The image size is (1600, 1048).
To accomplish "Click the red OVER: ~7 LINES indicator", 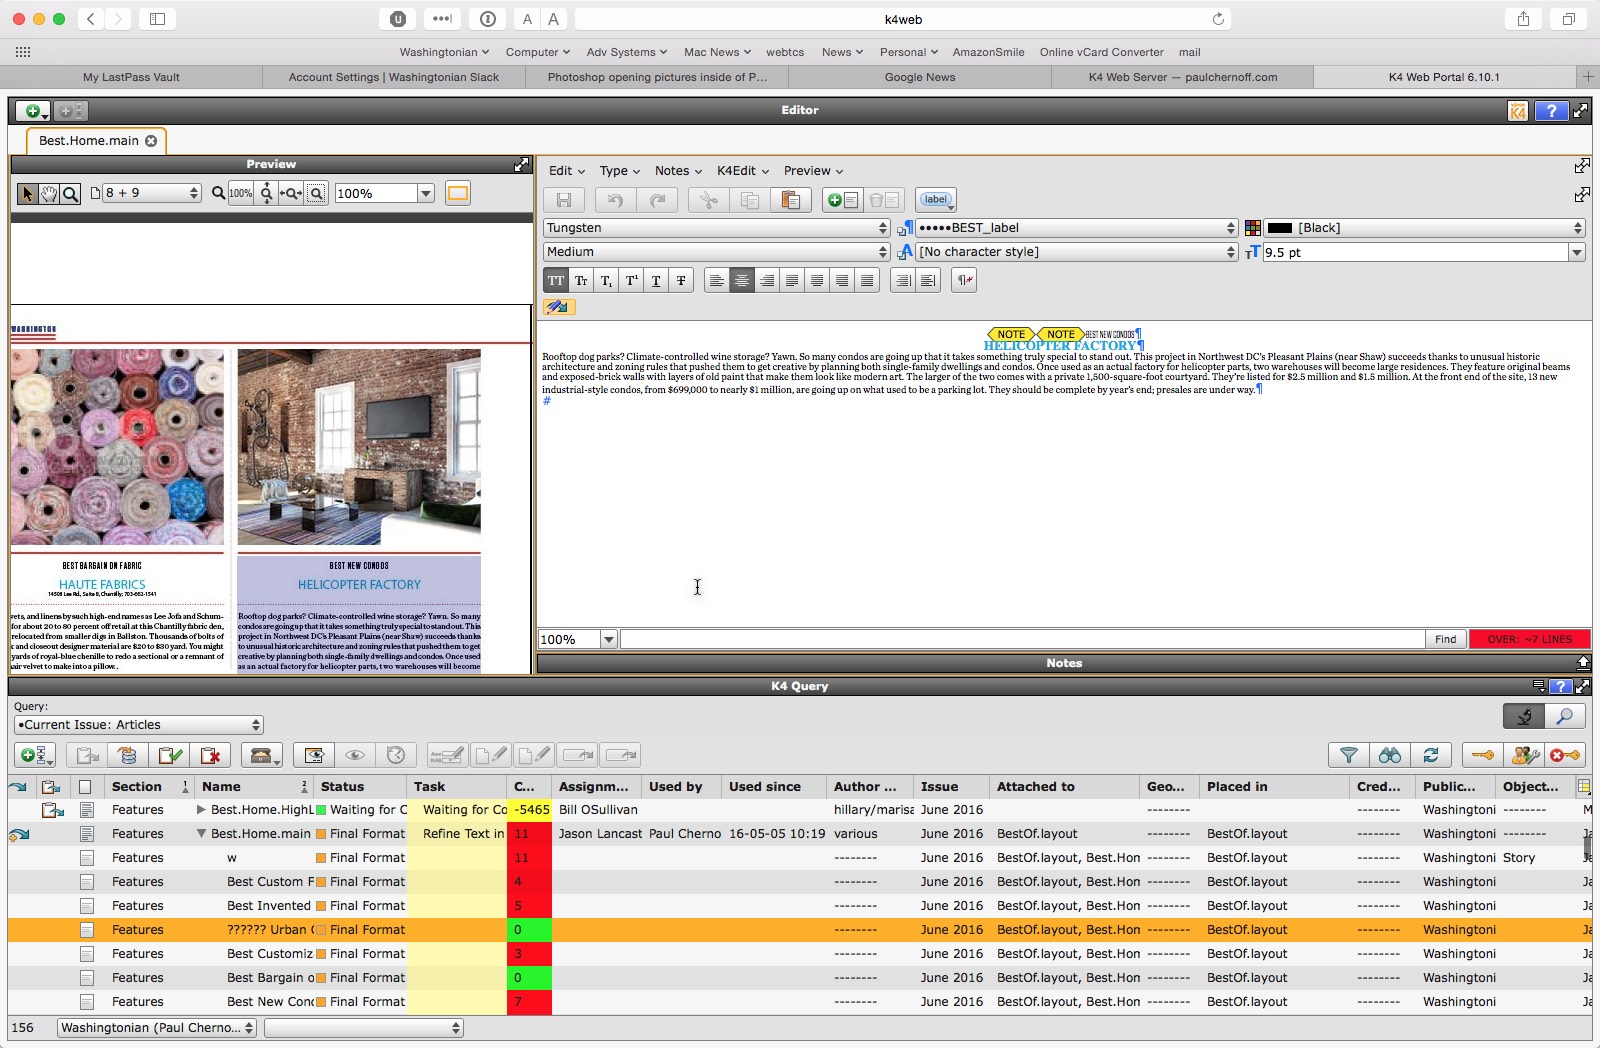I will (1529, 639).
